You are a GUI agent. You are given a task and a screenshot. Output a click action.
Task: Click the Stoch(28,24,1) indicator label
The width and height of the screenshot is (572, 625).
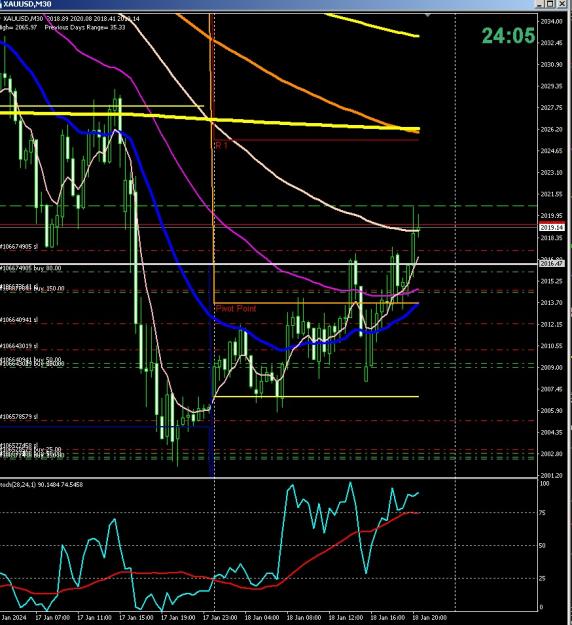[41, 484]
